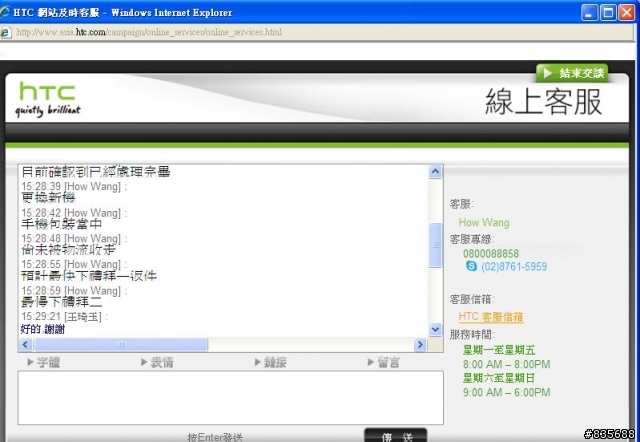This screenshot has width=640, height=442.
Task: Expand the 字體 font options
Action: [x=44, y=362]
